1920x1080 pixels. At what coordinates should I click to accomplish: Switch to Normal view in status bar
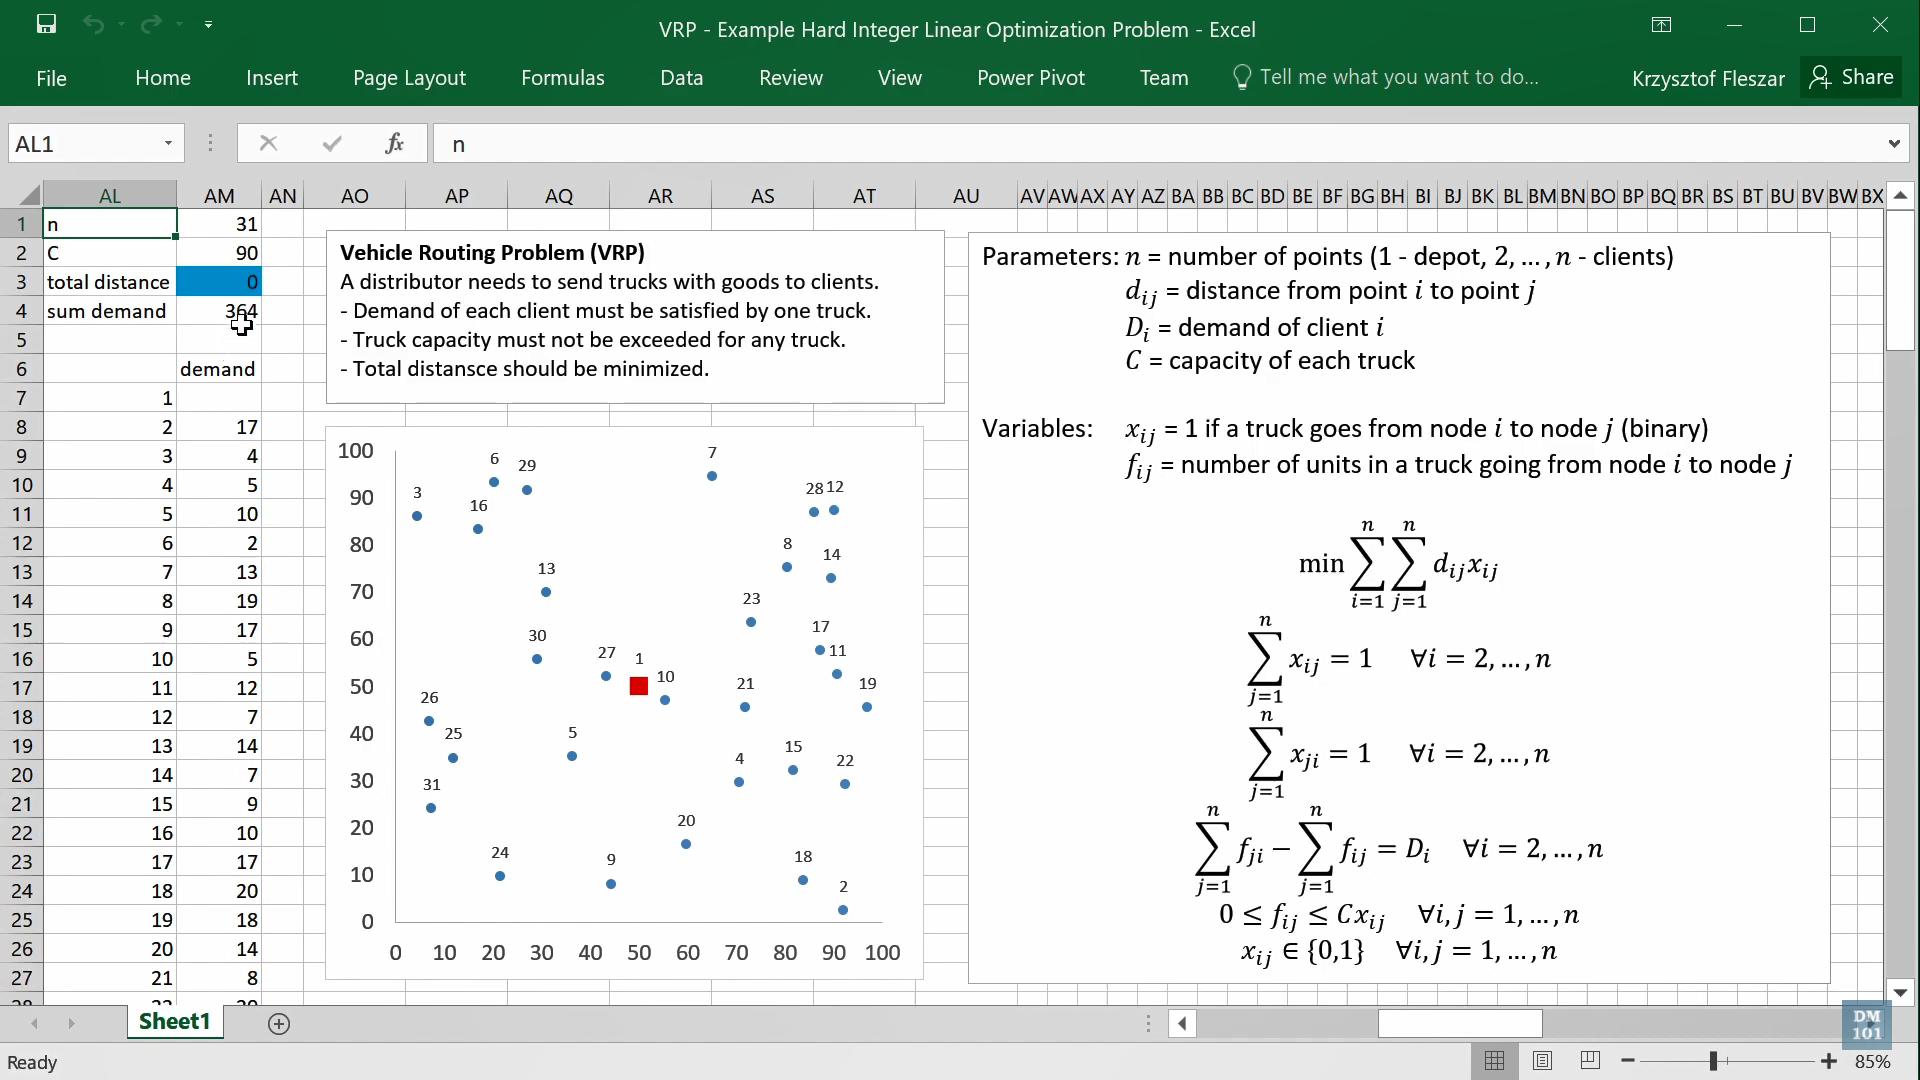[1494, 1061]
